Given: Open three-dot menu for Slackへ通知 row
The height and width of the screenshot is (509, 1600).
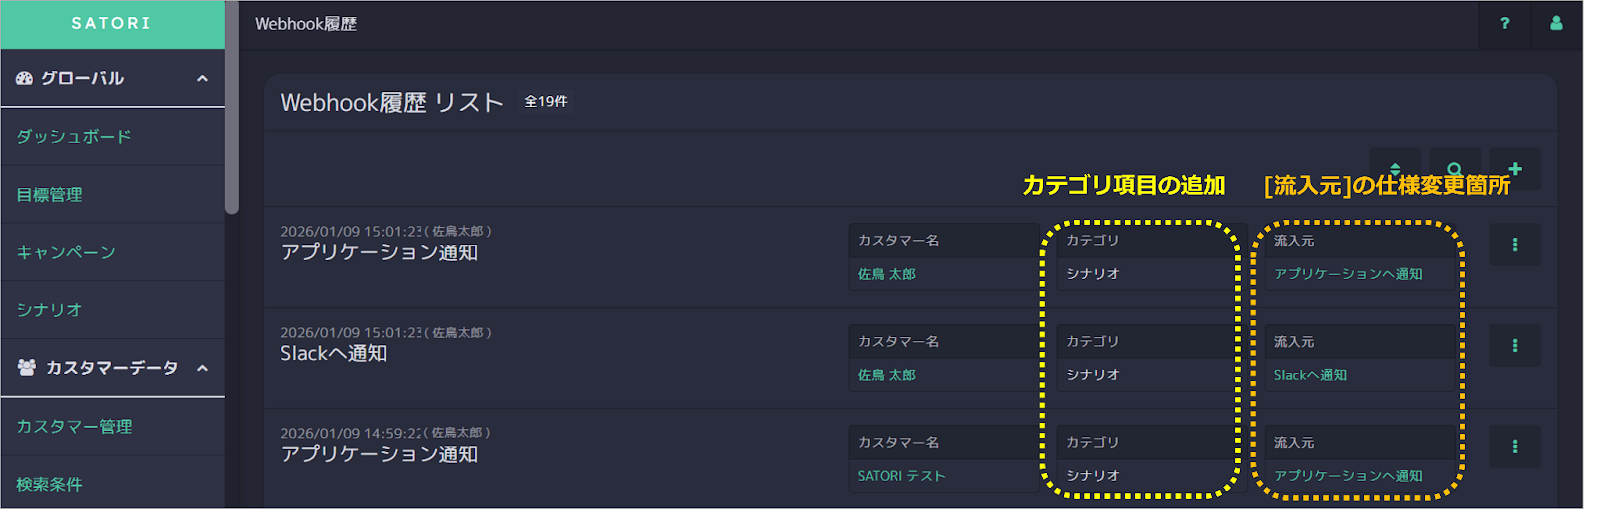Looking at the screenshot, I should (1515, 346).
